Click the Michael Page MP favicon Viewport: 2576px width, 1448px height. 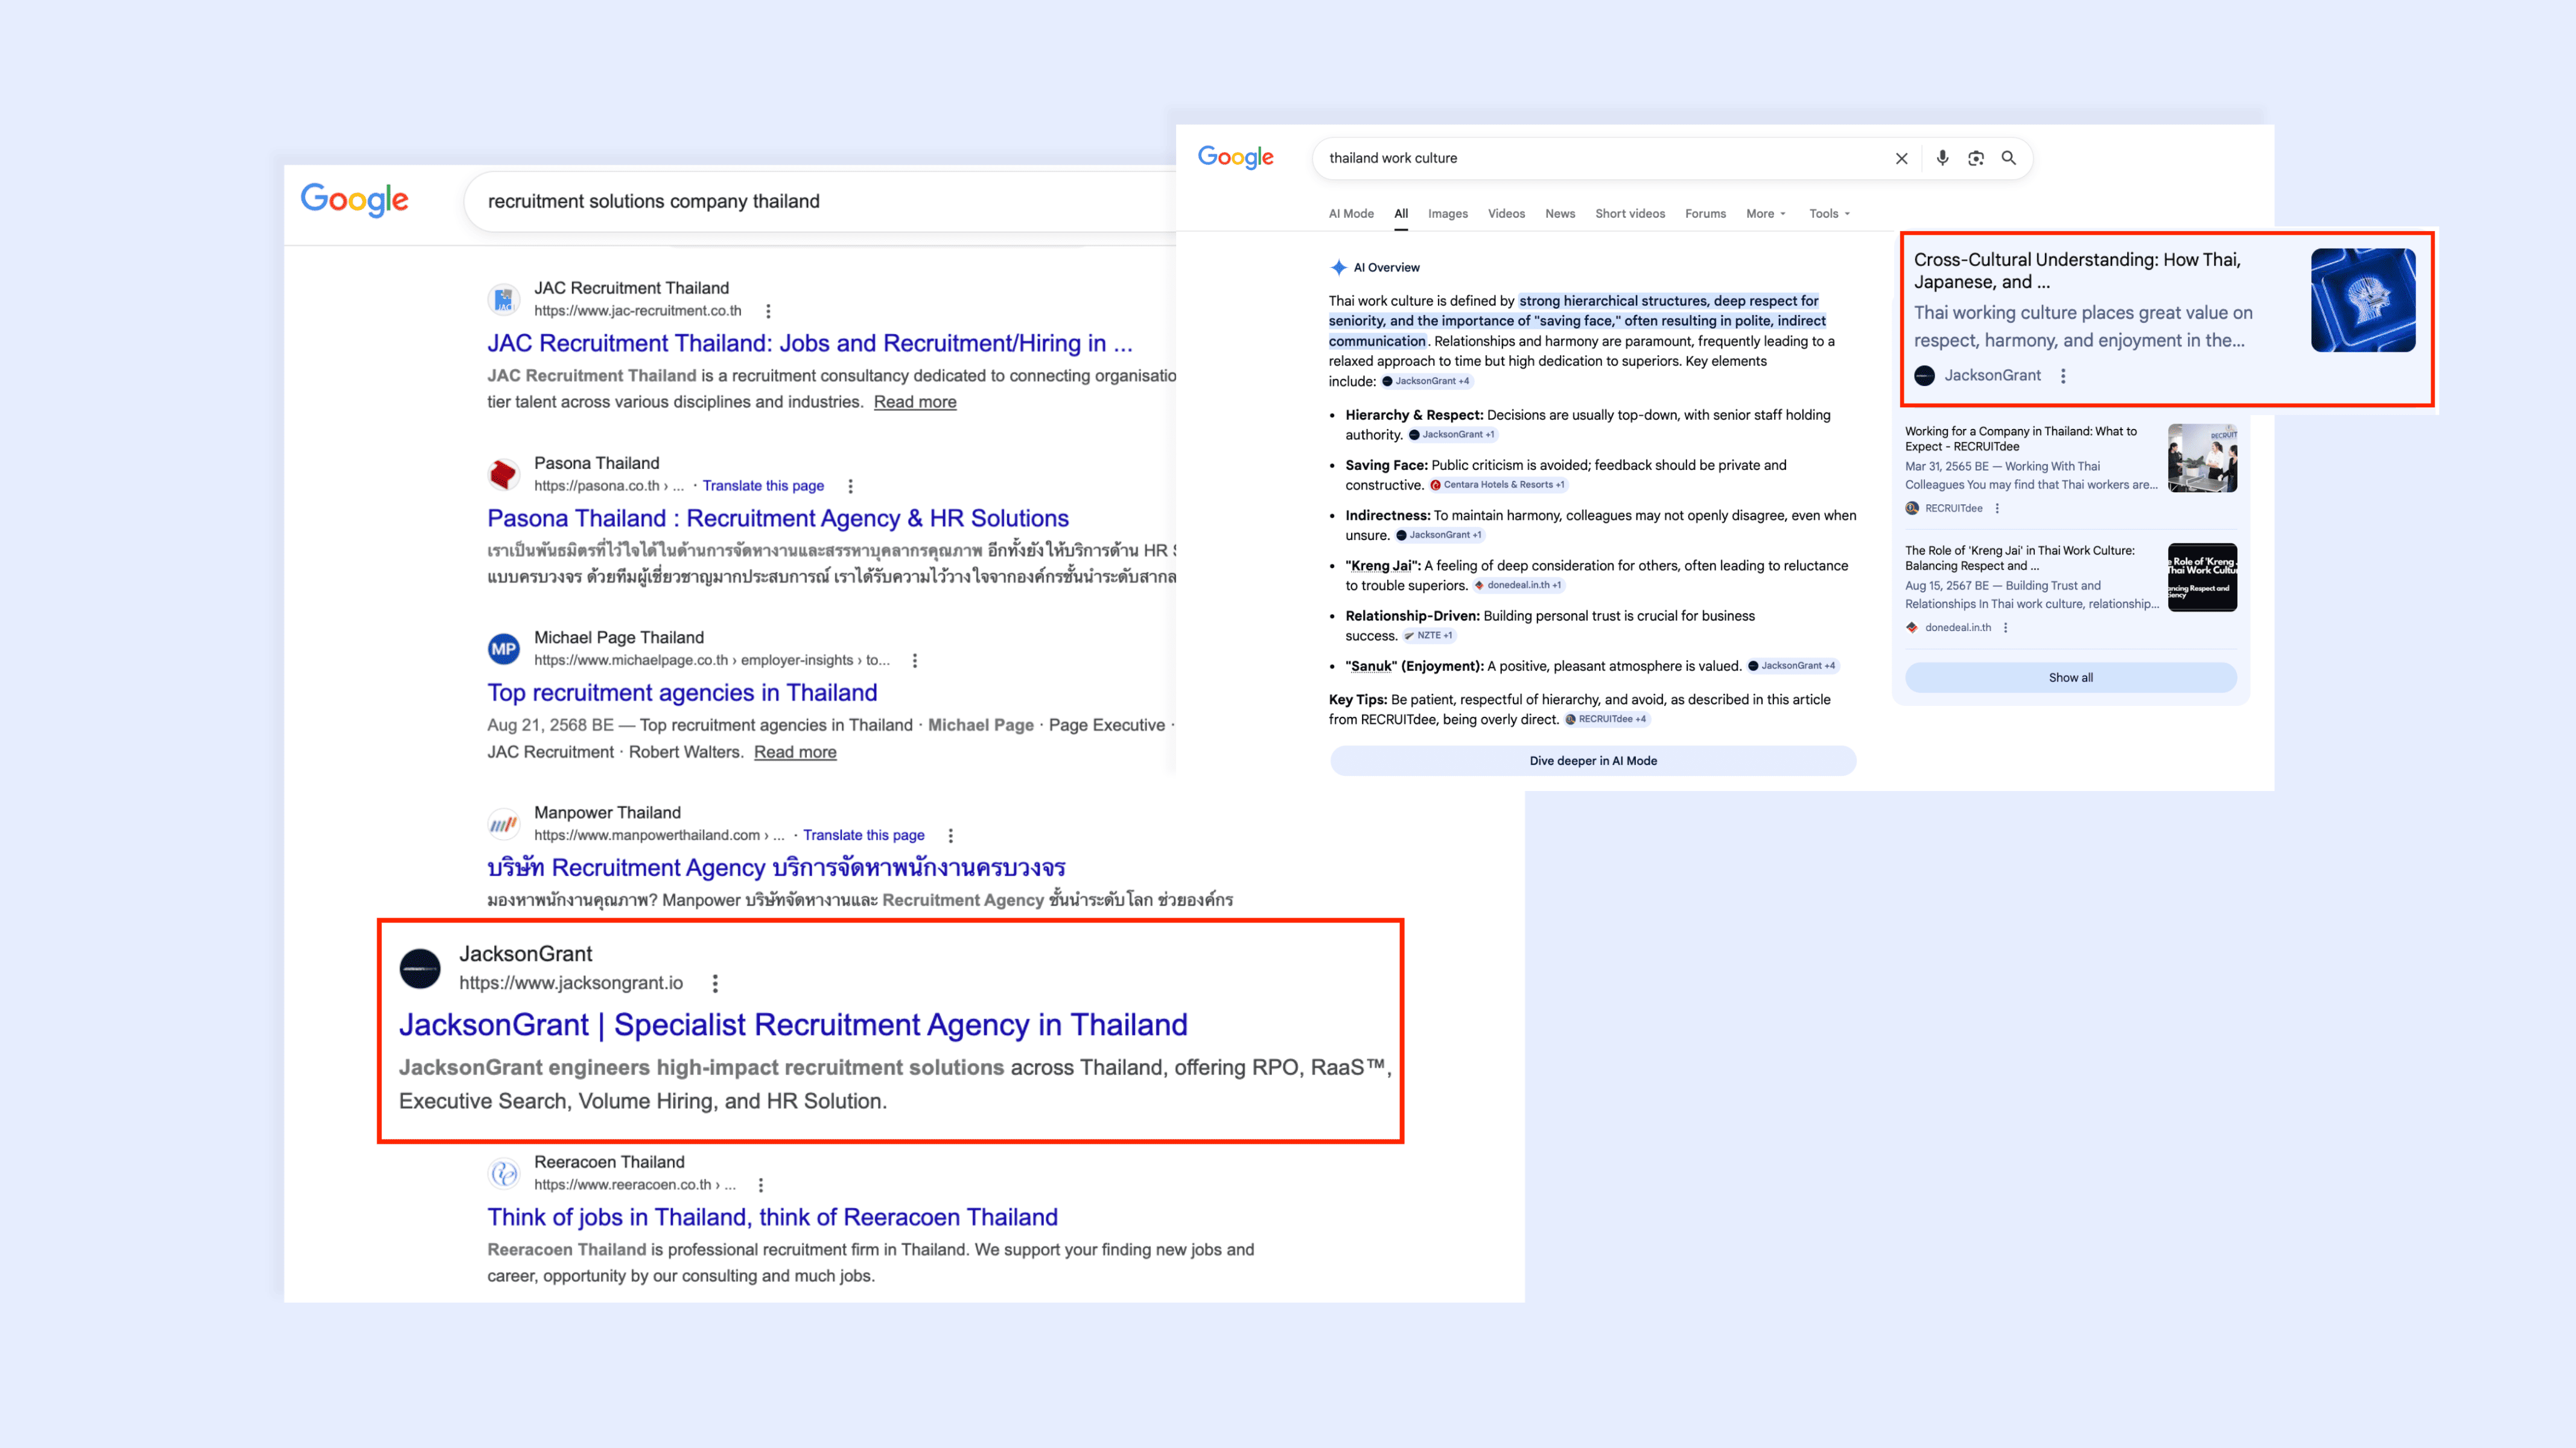[x=504, y=649]
